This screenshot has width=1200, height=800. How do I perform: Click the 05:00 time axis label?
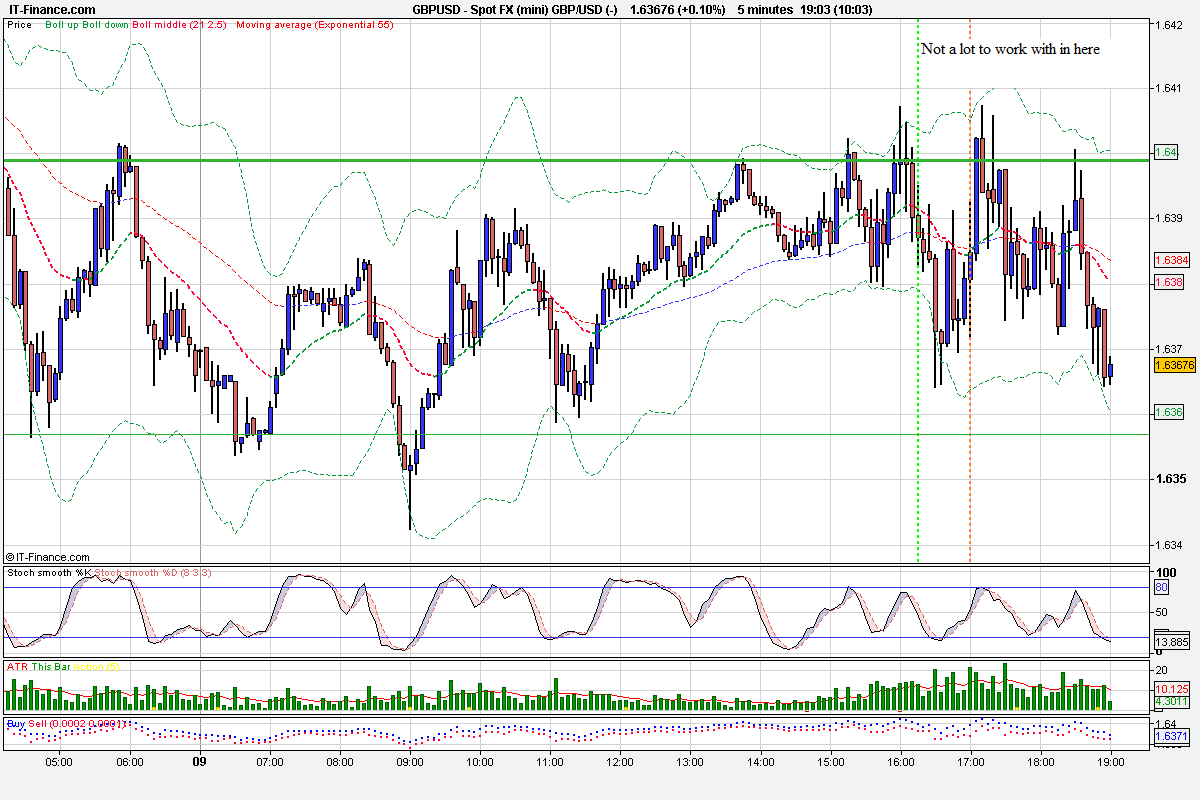coord(59,761)
